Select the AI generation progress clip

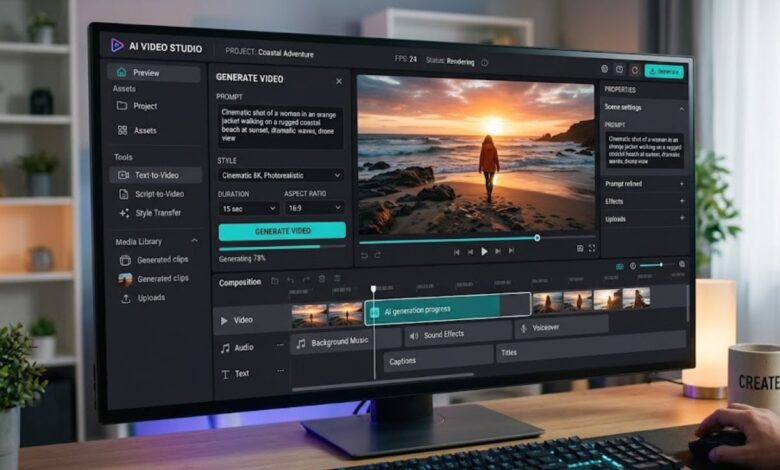[x=448, y=309]
